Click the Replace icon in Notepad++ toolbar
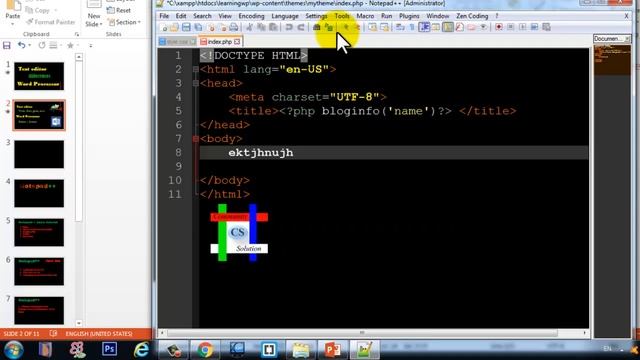The width and height of the screenshot is (640, 360). point(329,27)
